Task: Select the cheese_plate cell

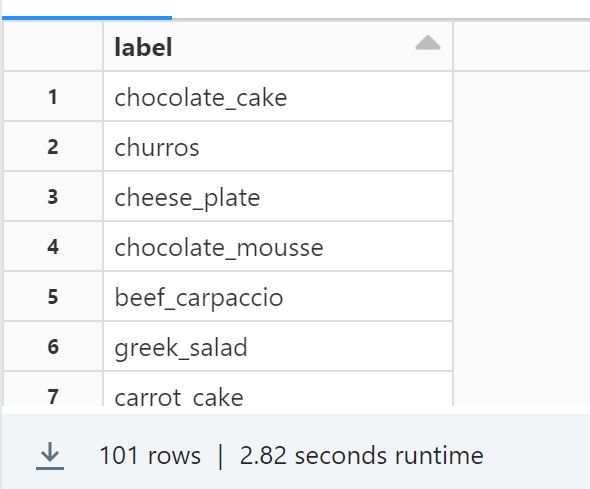Action: [x=278, y=197]
